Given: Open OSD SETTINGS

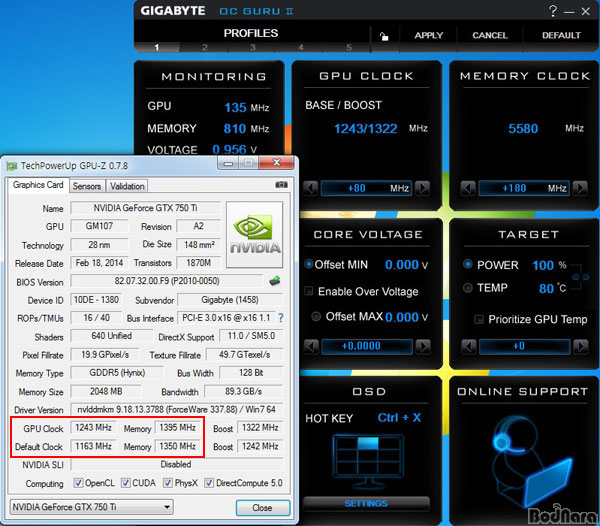Looking at the screenshot, I should click(366, 503).
